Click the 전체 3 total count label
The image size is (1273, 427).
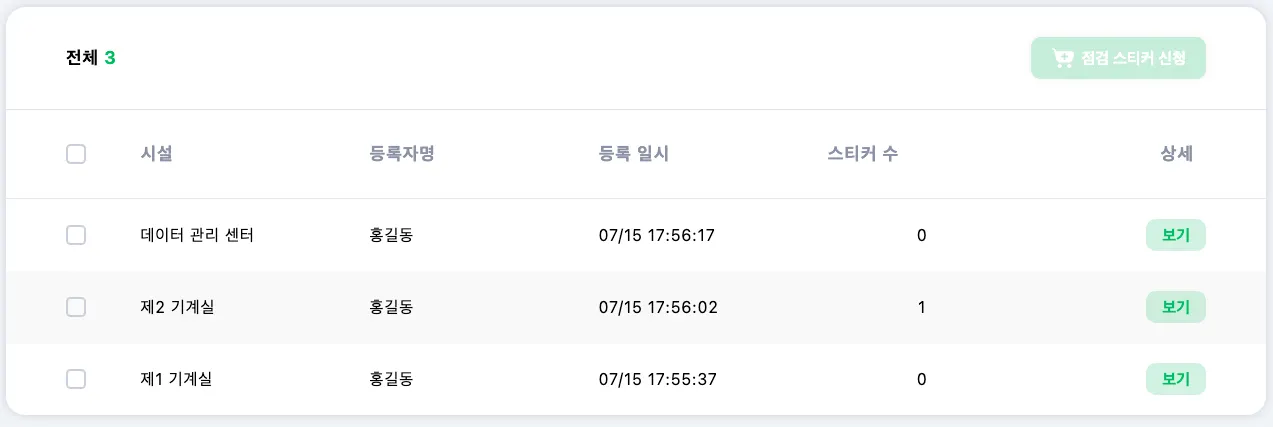tap(91, 58)
